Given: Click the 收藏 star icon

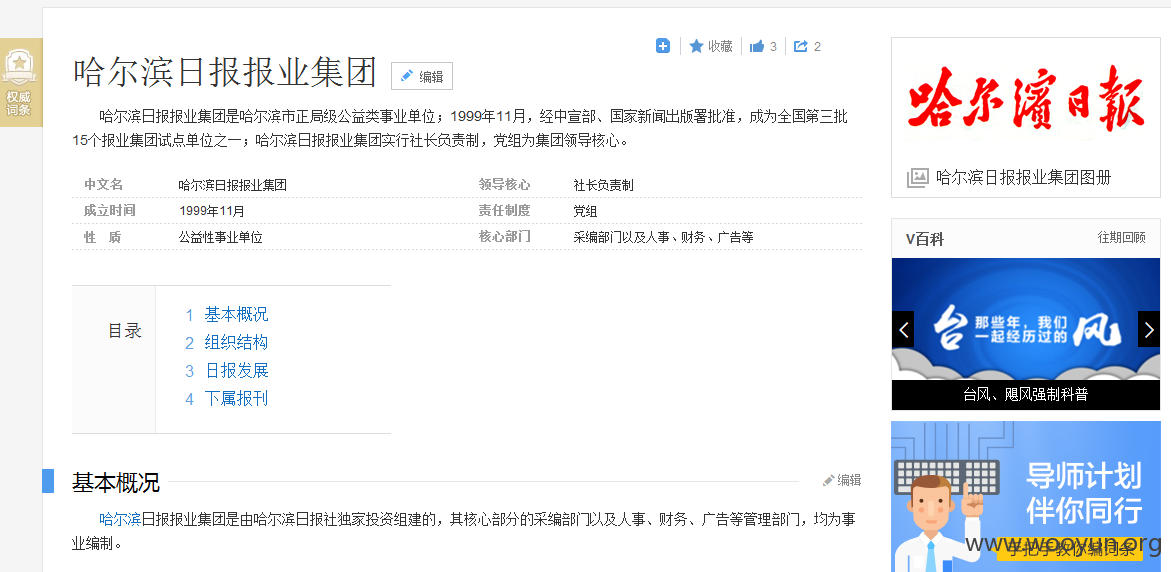Looking at the screenshot, I should click(x=696, y=46).
